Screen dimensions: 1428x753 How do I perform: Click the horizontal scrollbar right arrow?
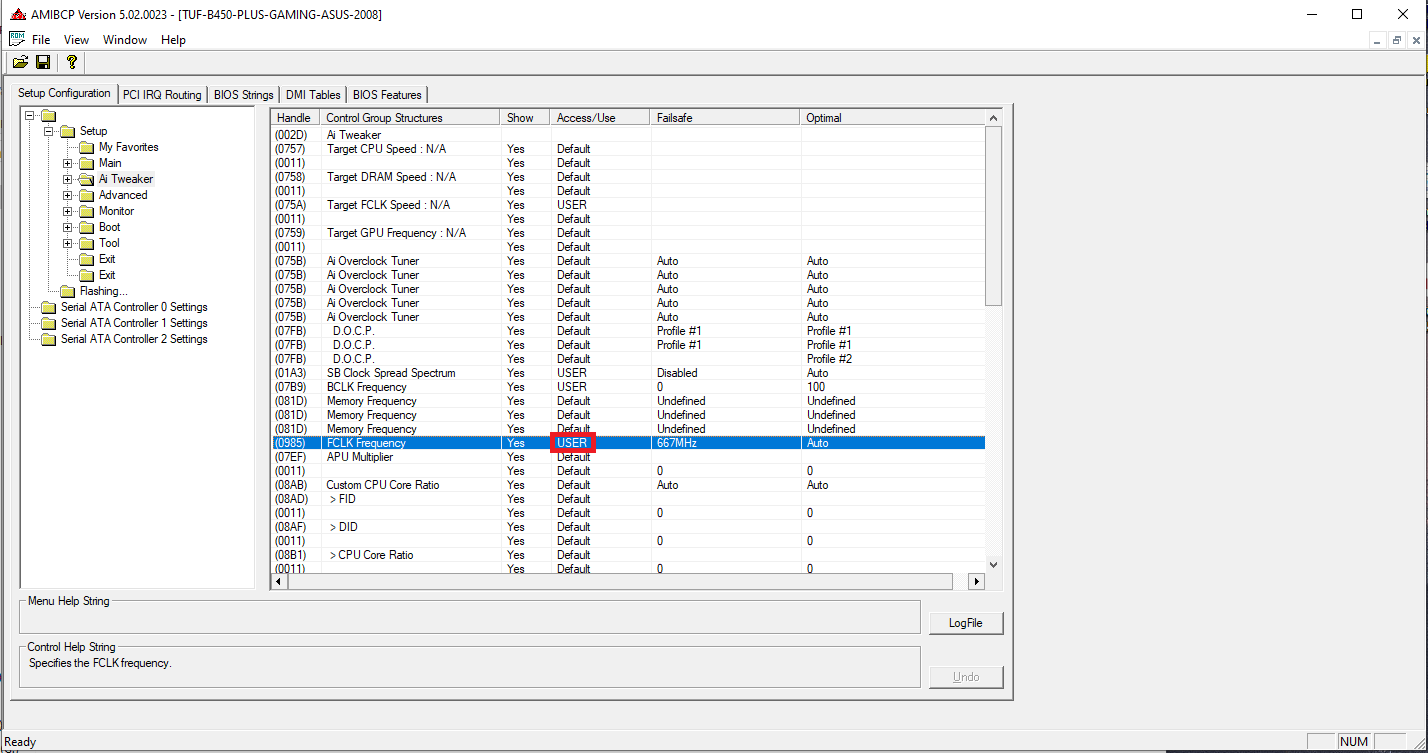click(977, 581)
